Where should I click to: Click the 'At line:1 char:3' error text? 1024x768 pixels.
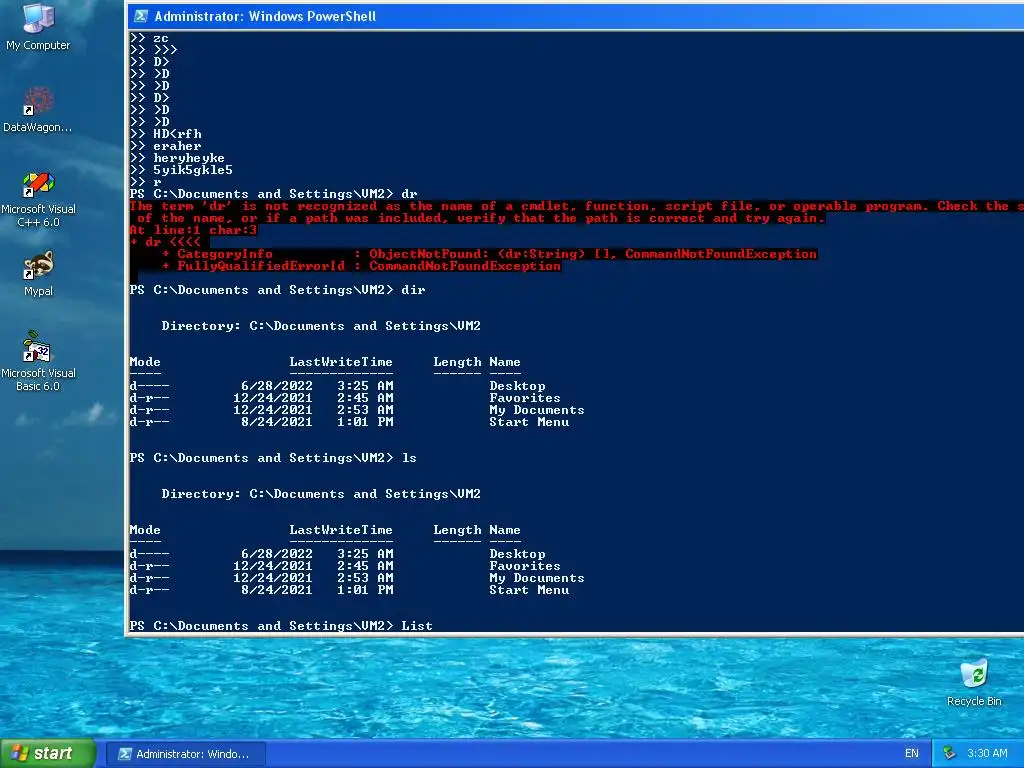pos(193,230)
